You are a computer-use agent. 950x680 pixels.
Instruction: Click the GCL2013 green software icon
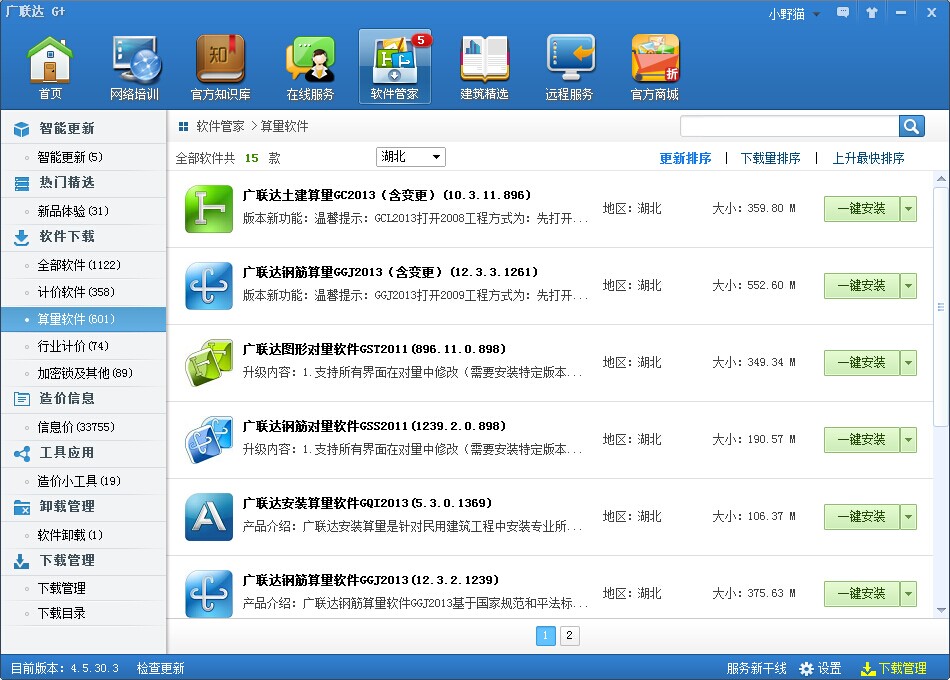(x=208, y=209)
